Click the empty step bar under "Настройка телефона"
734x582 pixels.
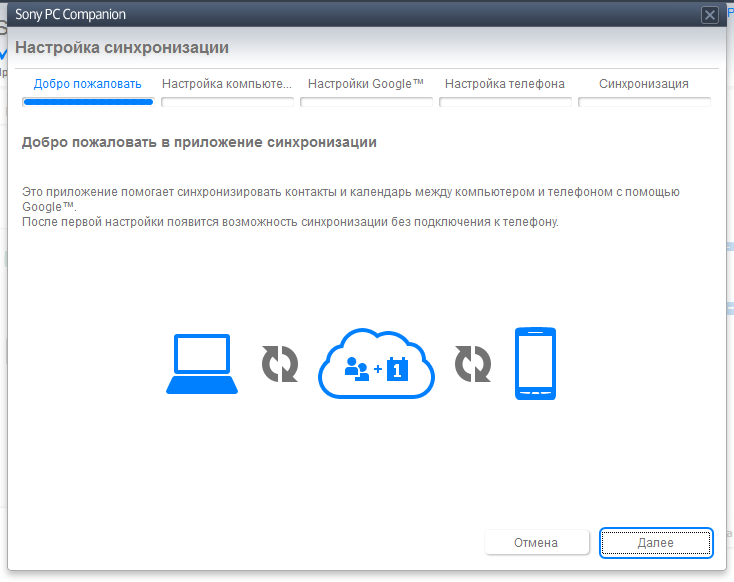coord(505,101)
